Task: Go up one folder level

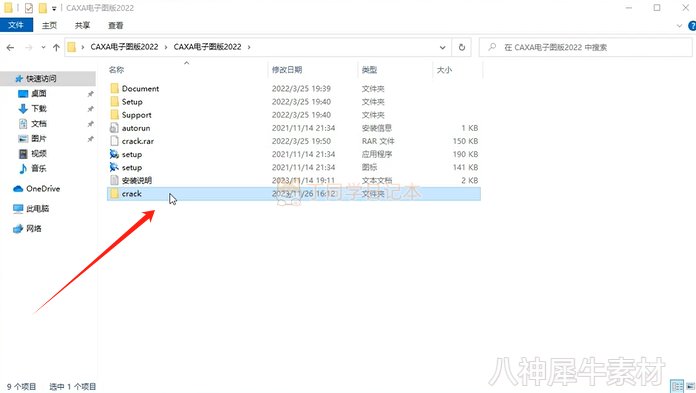Action: tap(56, 47)
